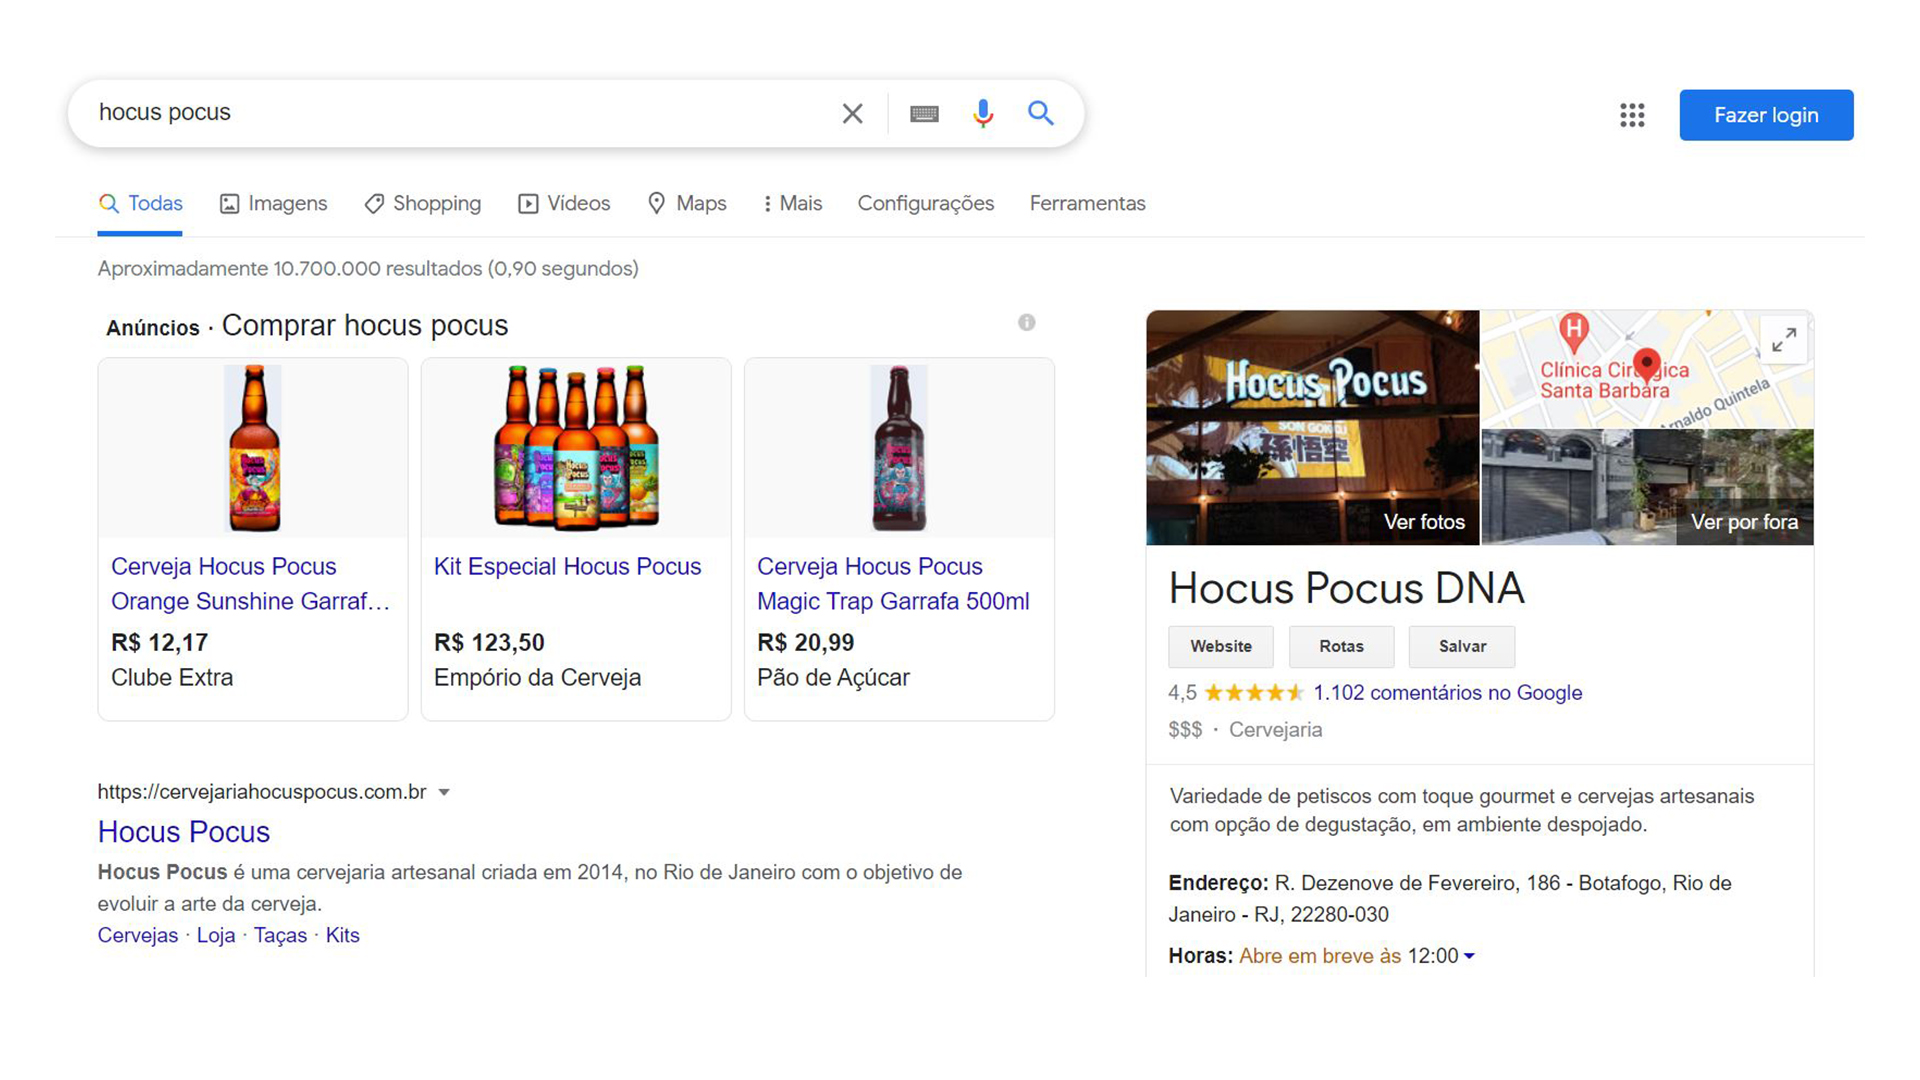This screenshot has width=1920, height=1080.
Task: Open the Google apps grid icon
Action: click(1632, 115)
